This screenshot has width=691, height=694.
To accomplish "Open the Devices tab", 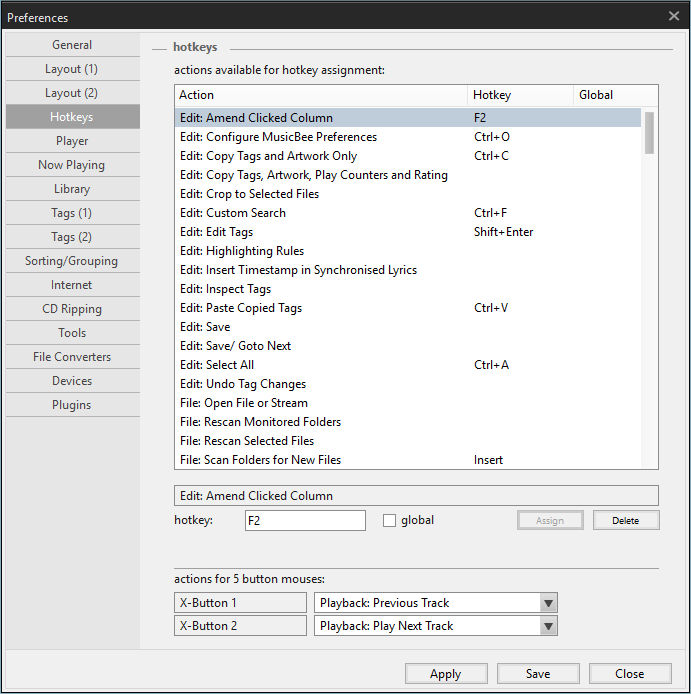I will [73, 381].
